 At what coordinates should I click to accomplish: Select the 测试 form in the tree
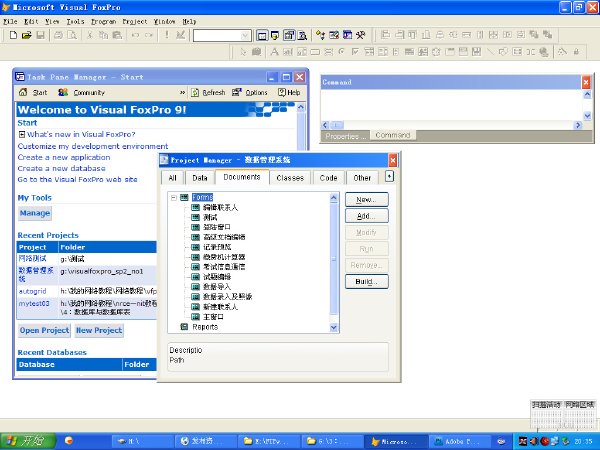click(210, 217)
